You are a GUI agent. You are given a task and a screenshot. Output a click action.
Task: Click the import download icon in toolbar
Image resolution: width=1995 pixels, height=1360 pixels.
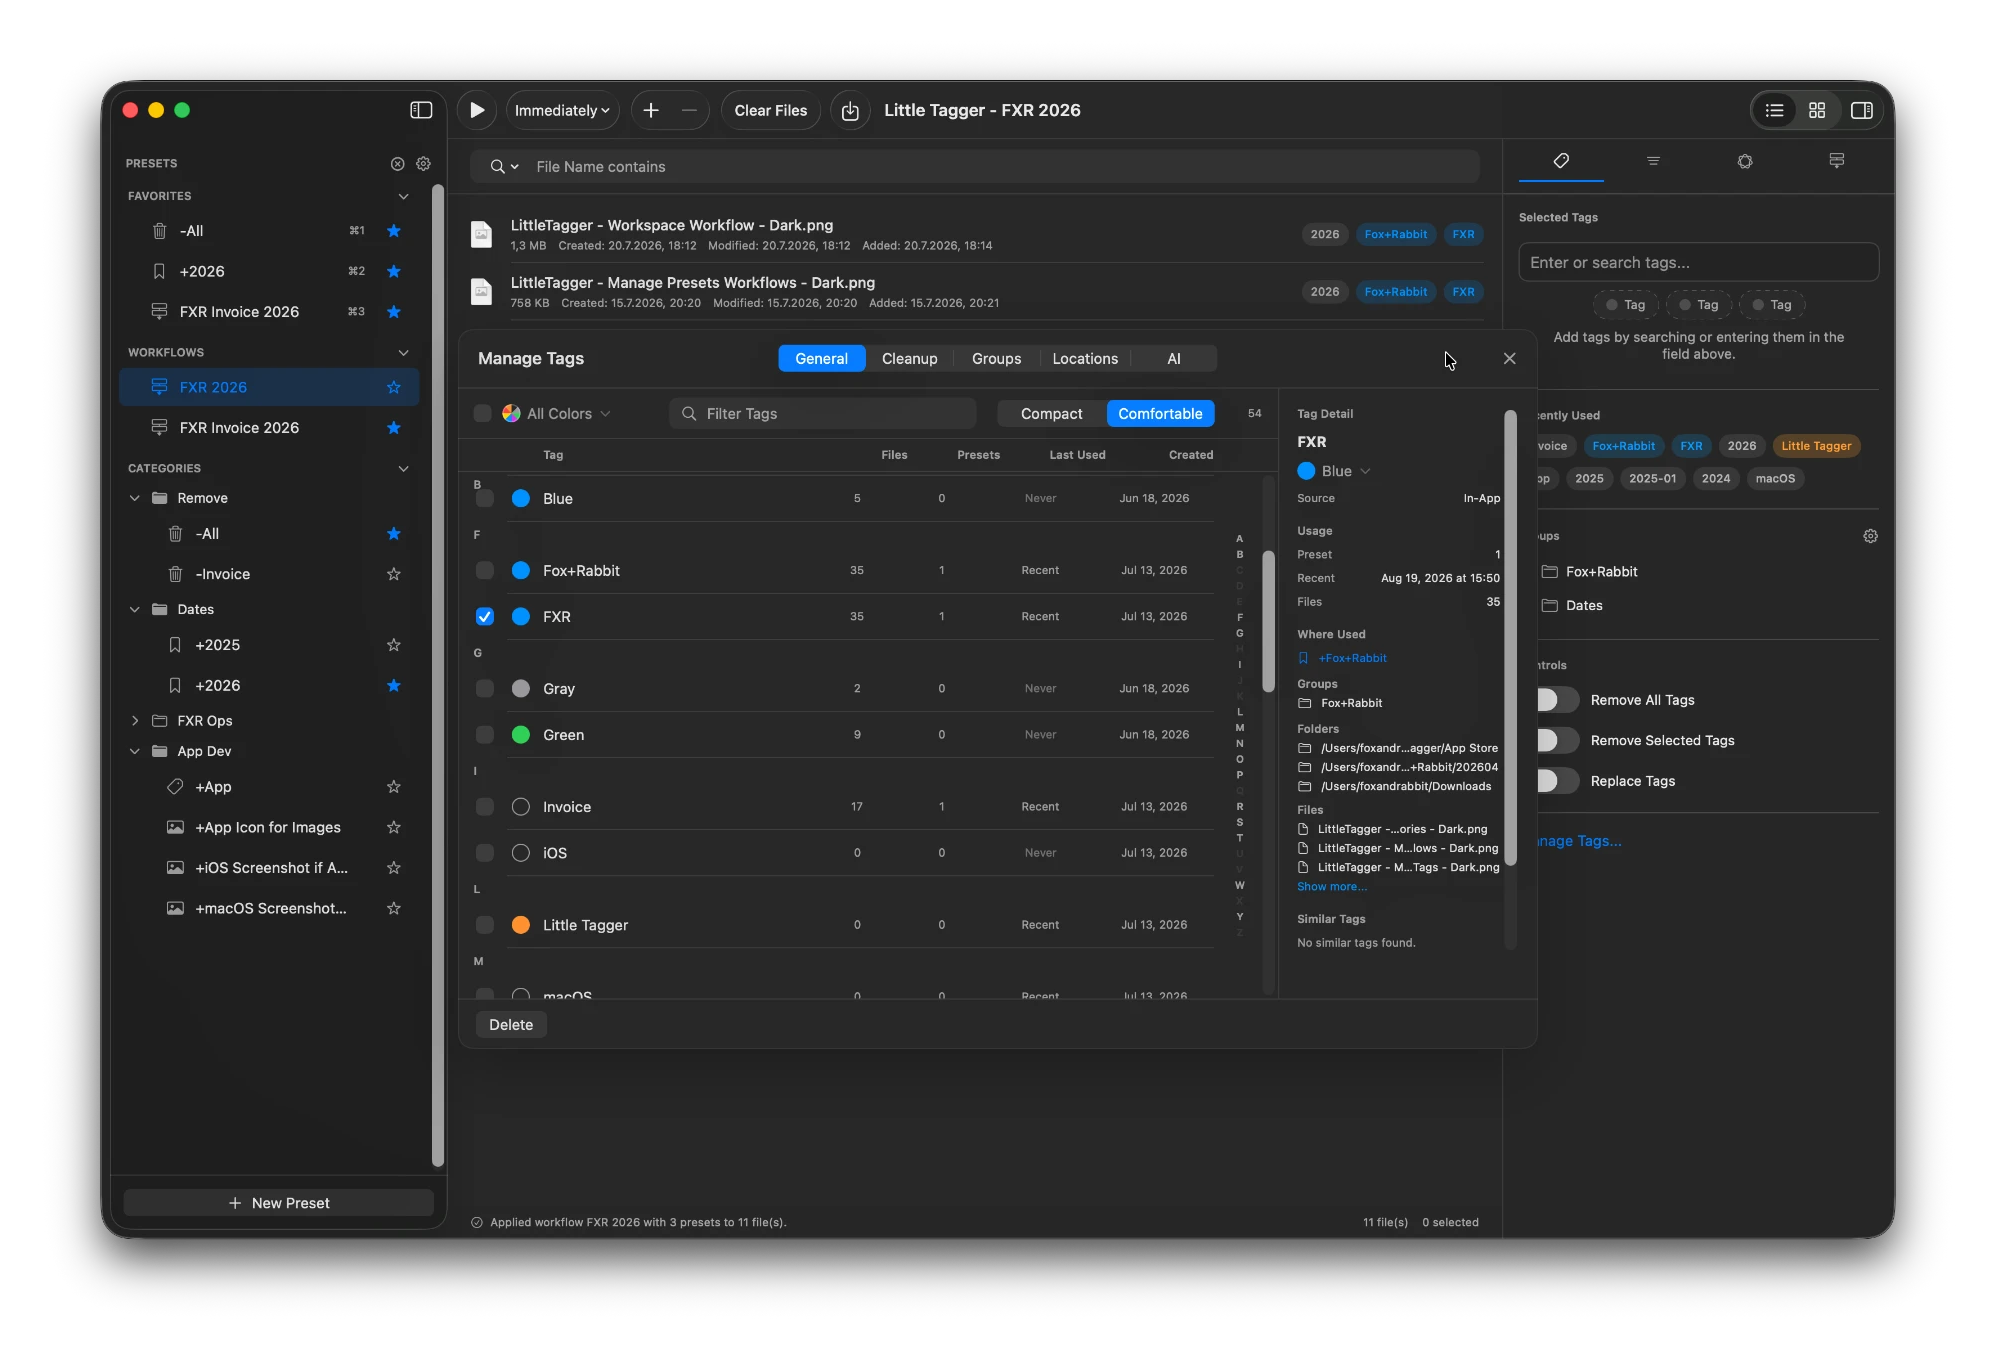coord(850,110)
